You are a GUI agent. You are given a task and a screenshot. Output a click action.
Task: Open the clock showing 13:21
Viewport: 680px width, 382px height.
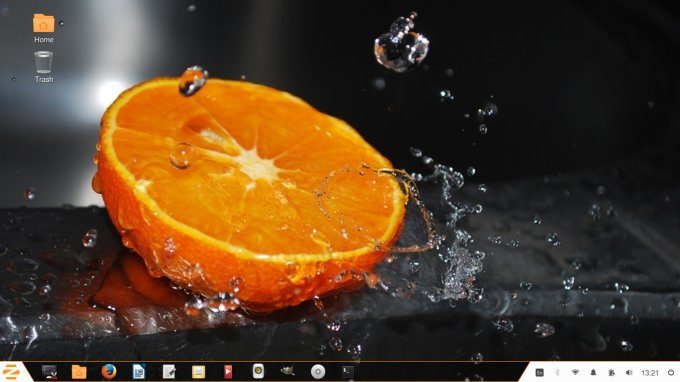point(650,373)
